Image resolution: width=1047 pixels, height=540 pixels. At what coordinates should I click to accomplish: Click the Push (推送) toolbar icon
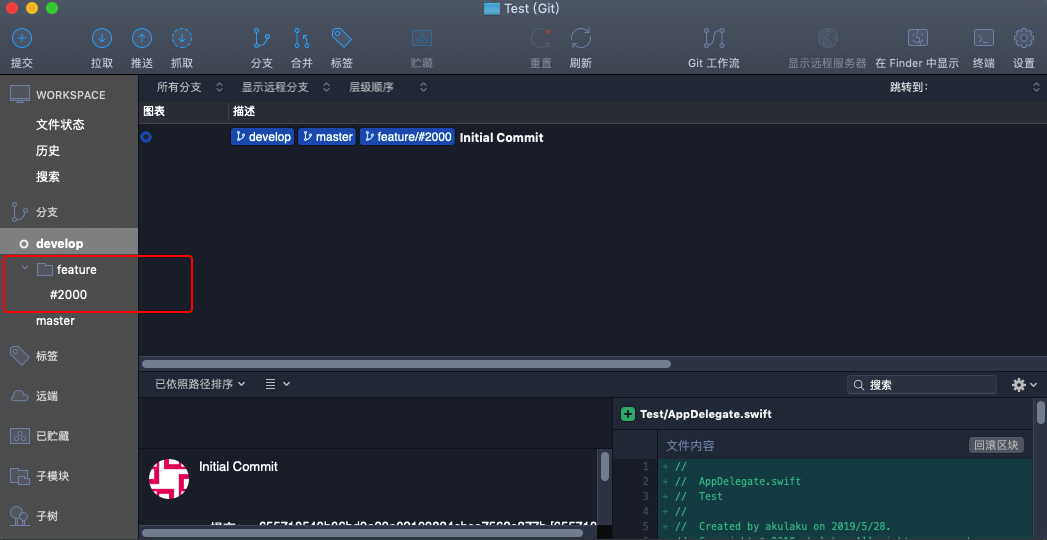pyautogui.click(x=142, y=39)
